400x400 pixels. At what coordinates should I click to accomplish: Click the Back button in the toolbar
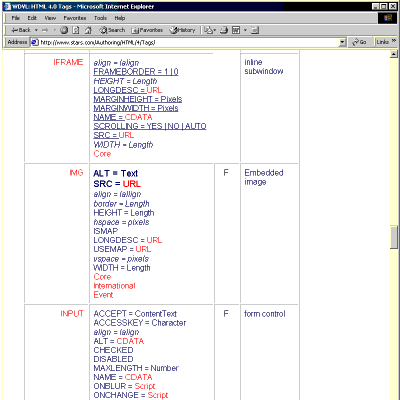[21, 30]
